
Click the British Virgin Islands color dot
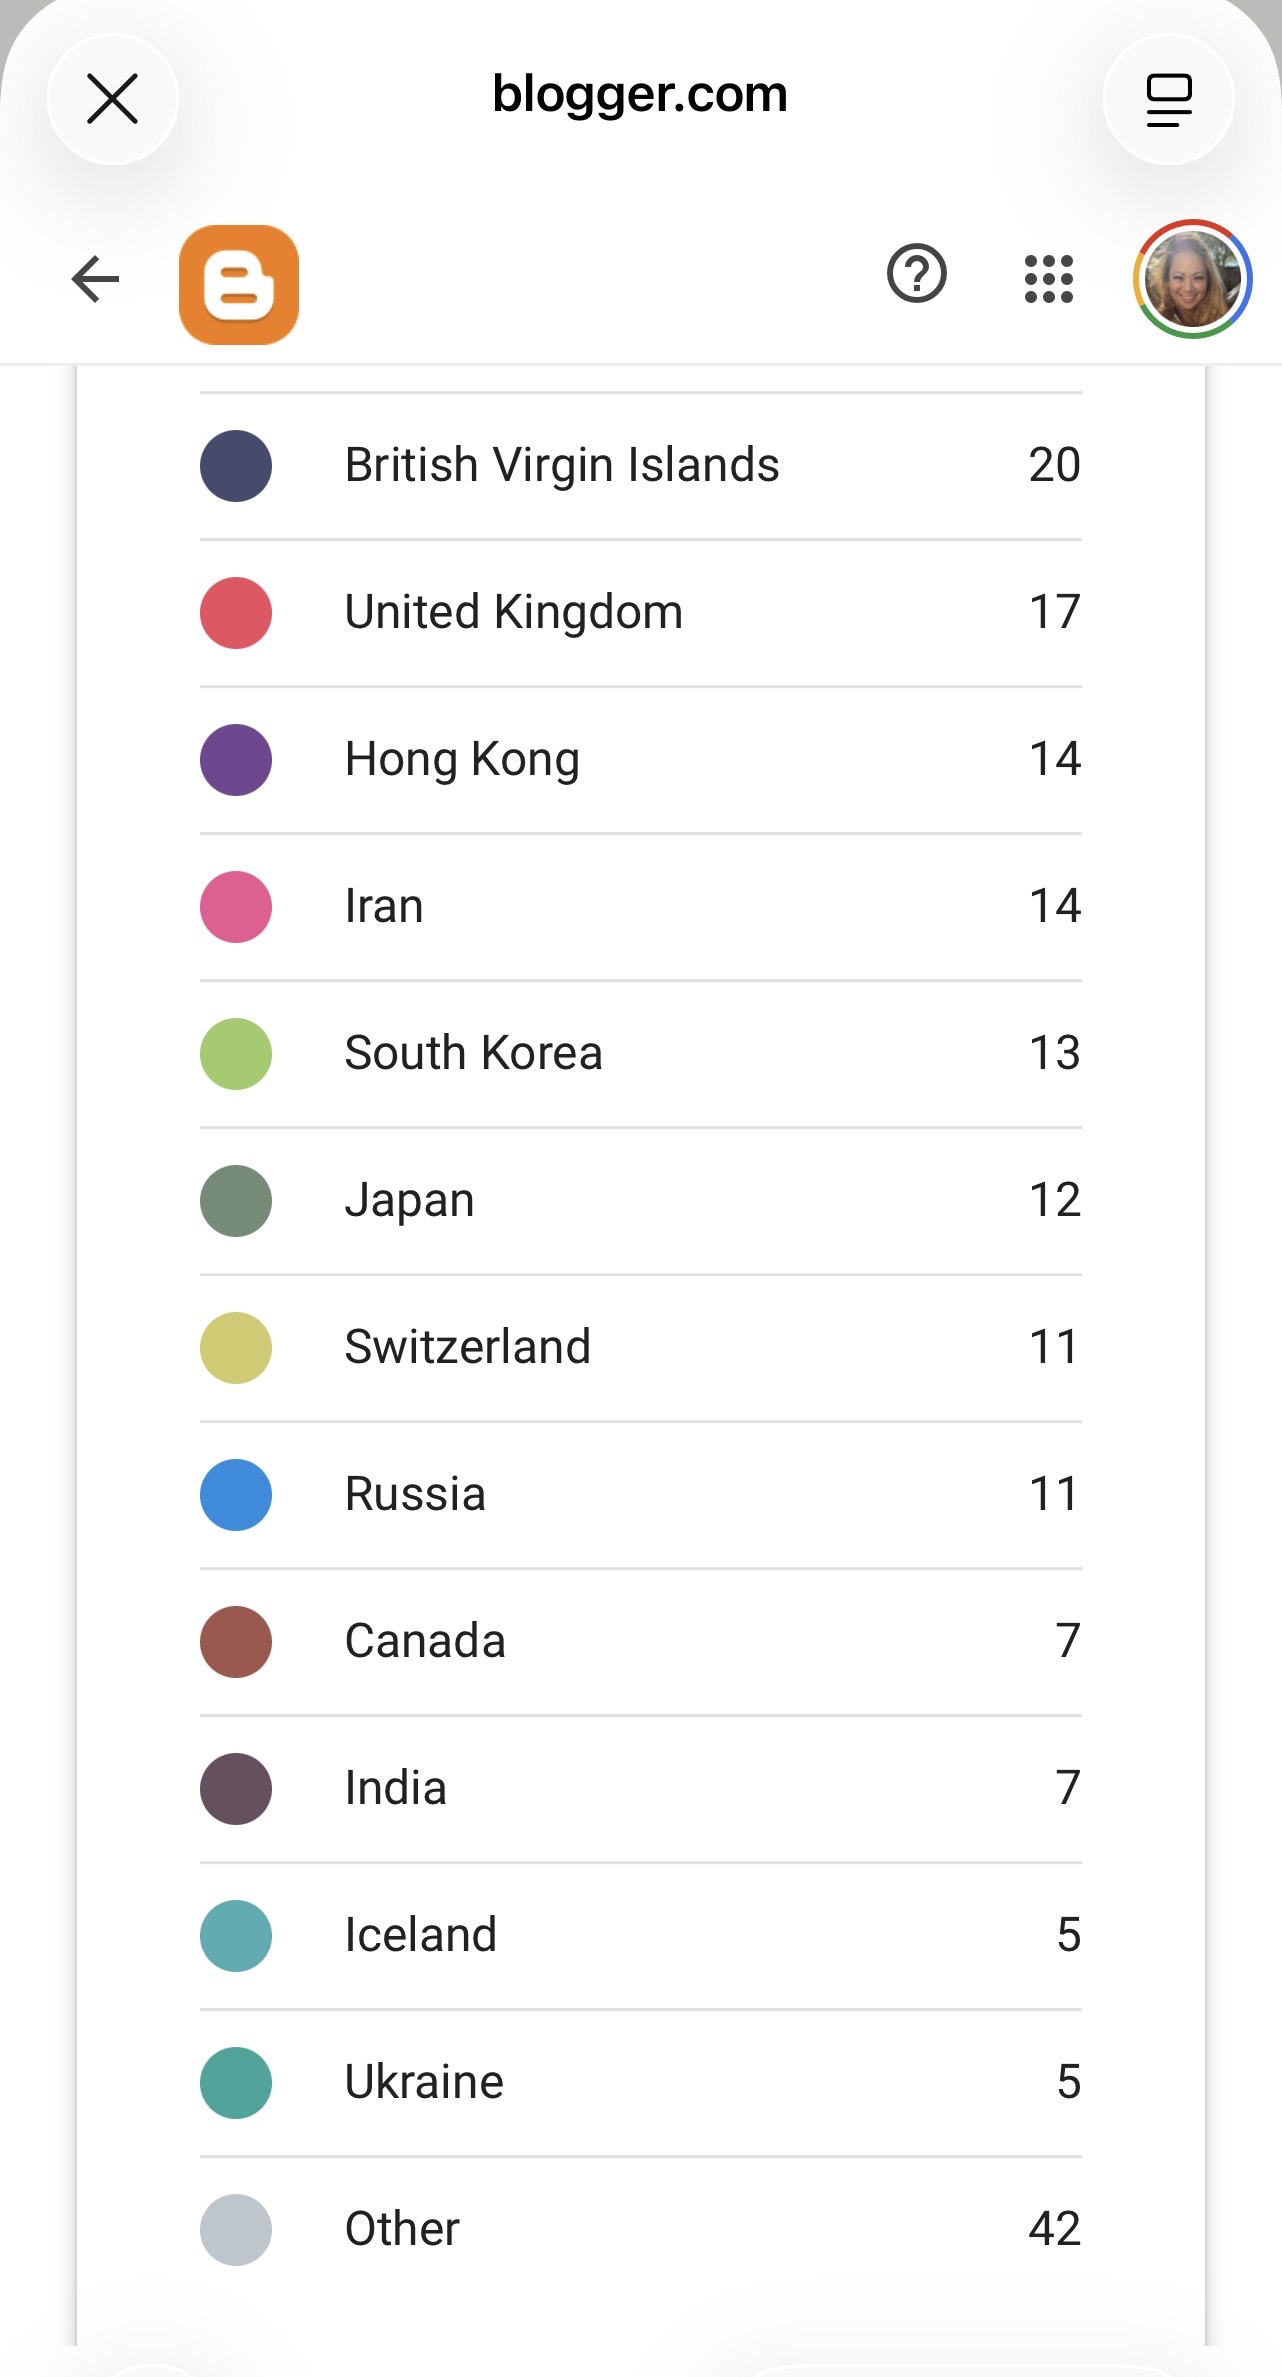pos(236,466)
